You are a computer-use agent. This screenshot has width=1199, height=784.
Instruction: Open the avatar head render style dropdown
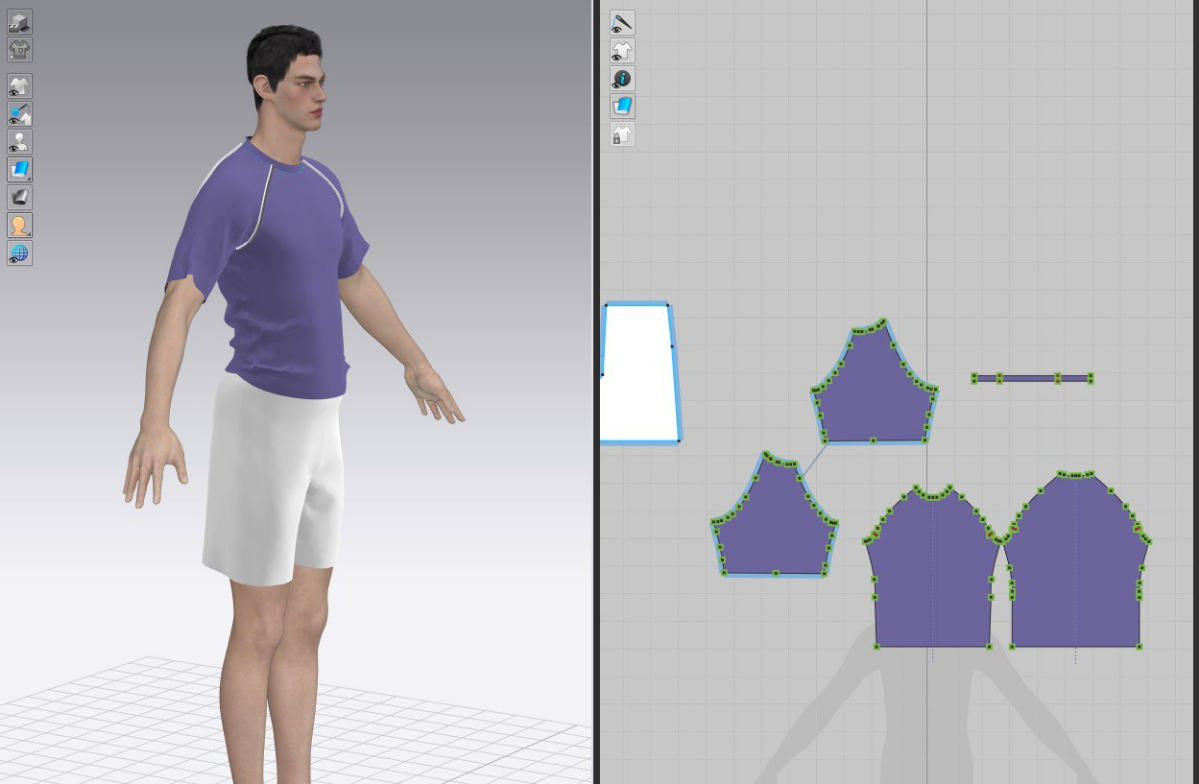click(20, 225)
